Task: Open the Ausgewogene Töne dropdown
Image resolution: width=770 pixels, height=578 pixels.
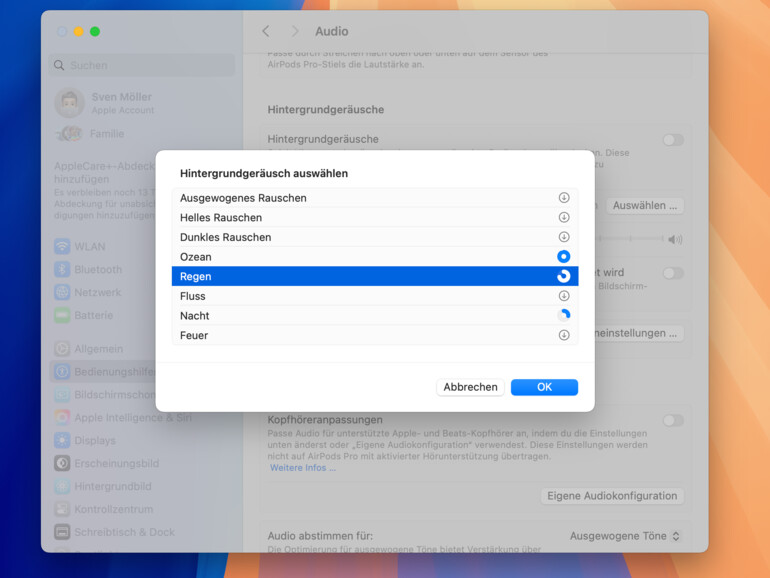Action: tap(625, 536)
